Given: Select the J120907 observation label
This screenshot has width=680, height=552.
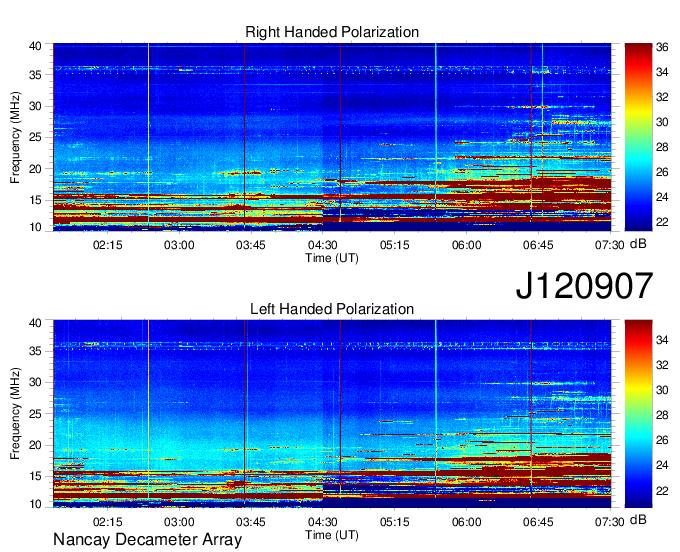Looking at the screenshot, I should [584, 285].
